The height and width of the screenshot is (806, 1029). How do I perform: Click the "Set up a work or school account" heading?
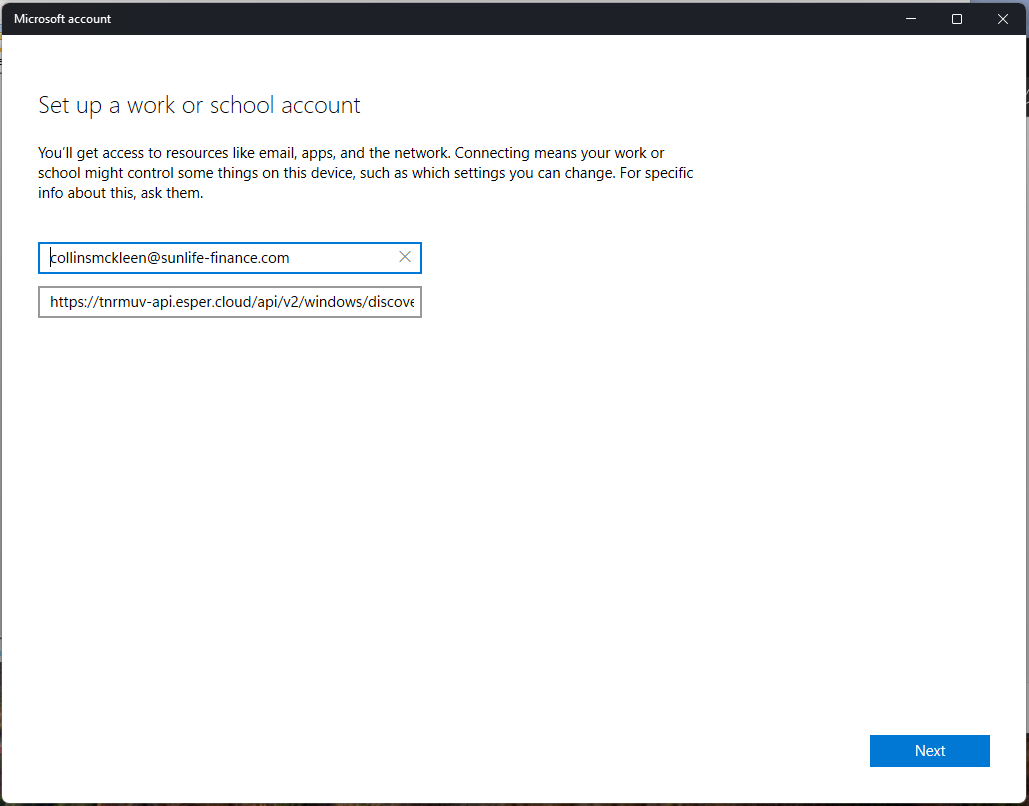[199, 105]
